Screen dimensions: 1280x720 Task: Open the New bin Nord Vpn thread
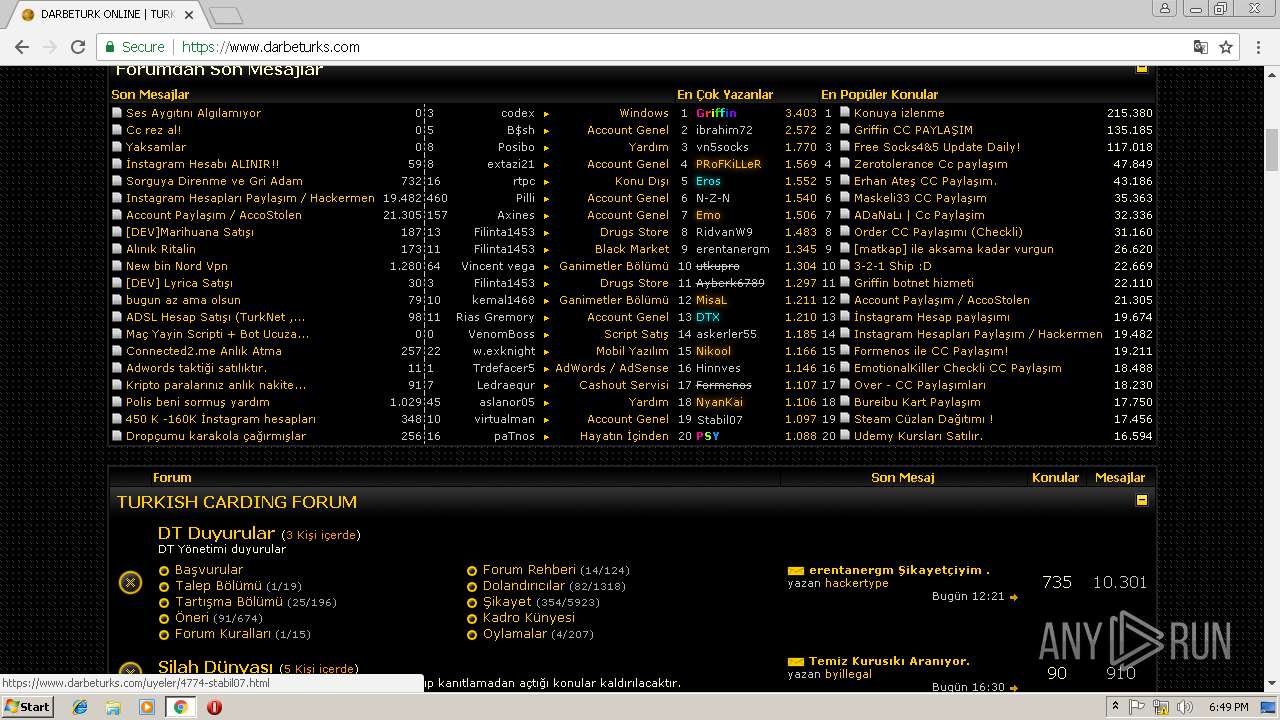point(177,266)
